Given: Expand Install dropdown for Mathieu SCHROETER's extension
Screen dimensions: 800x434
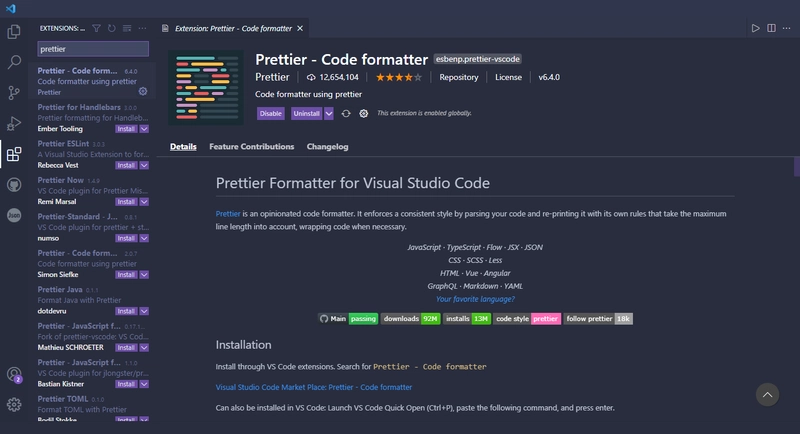Looking at the screenshot, I should pyautogui.click(x=144, y=348).
